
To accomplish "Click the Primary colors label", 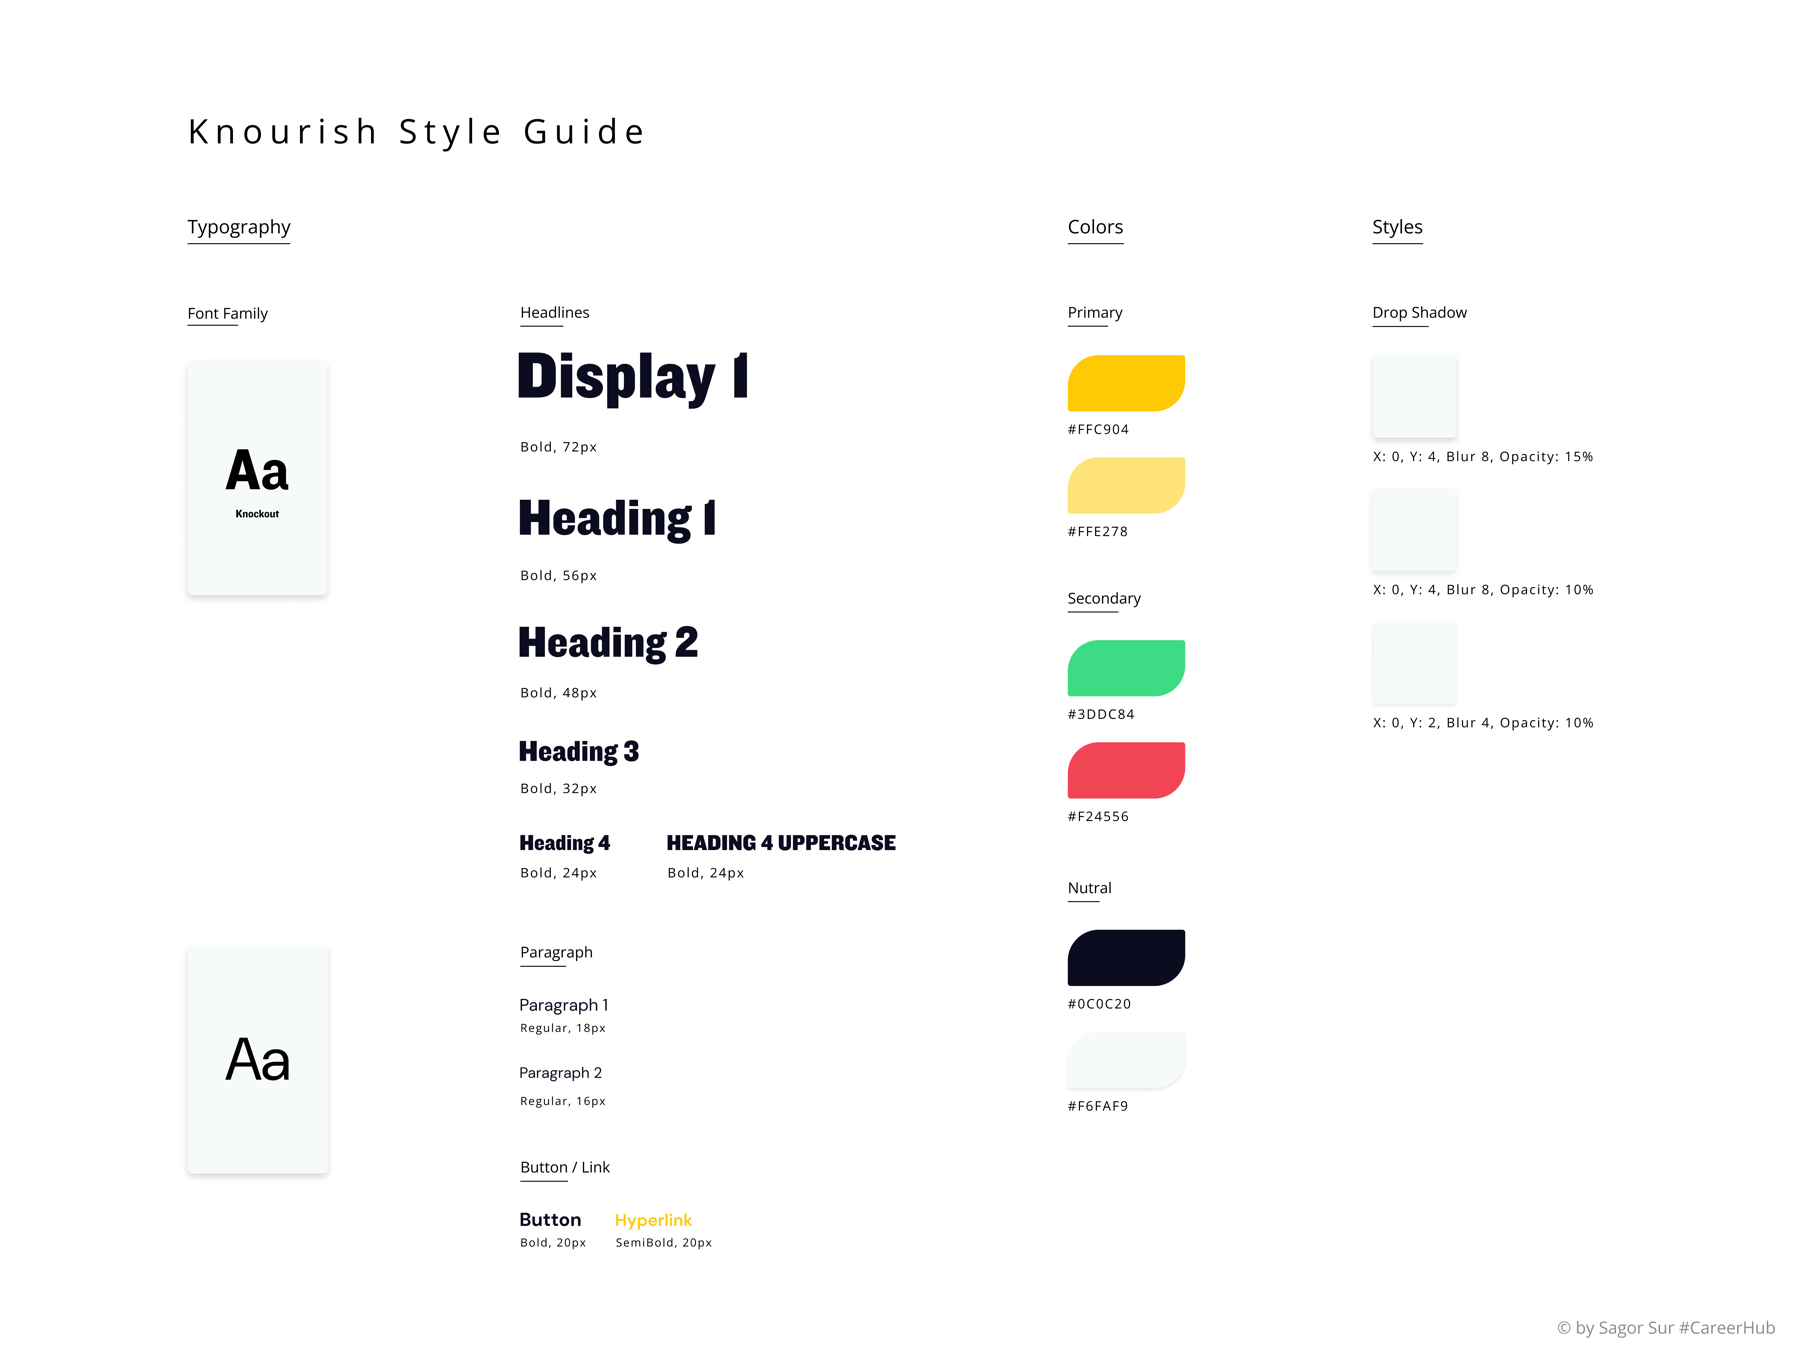I will [x=1095, y=312].
